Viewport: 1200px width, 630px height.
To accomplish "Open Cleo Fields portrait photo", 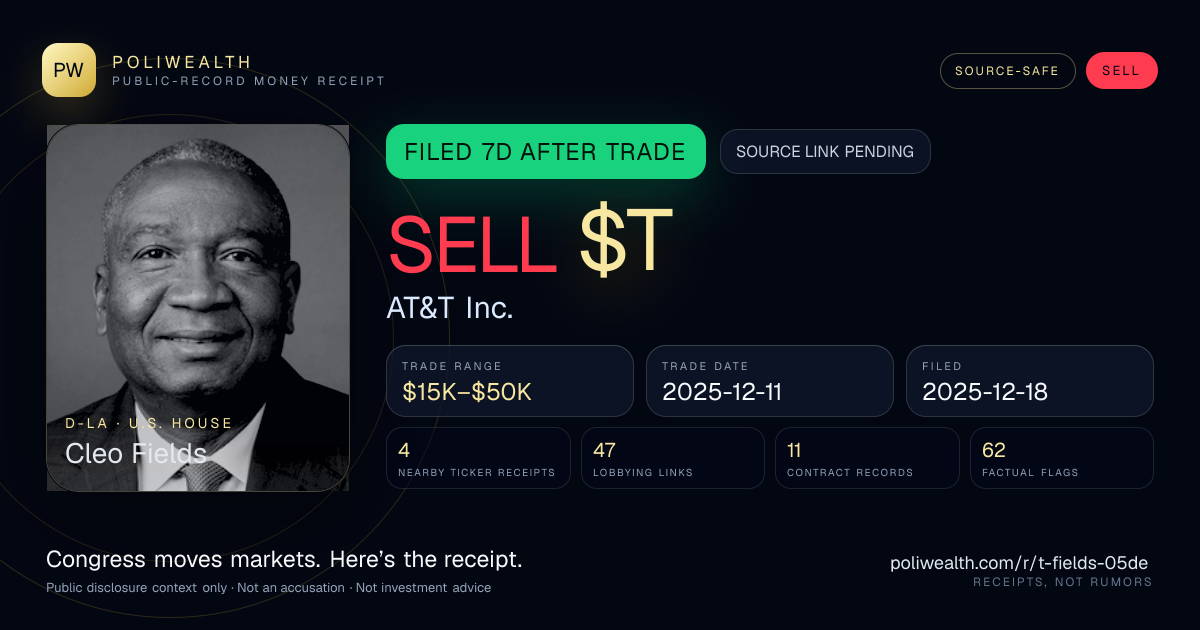I will coord(198,308).
